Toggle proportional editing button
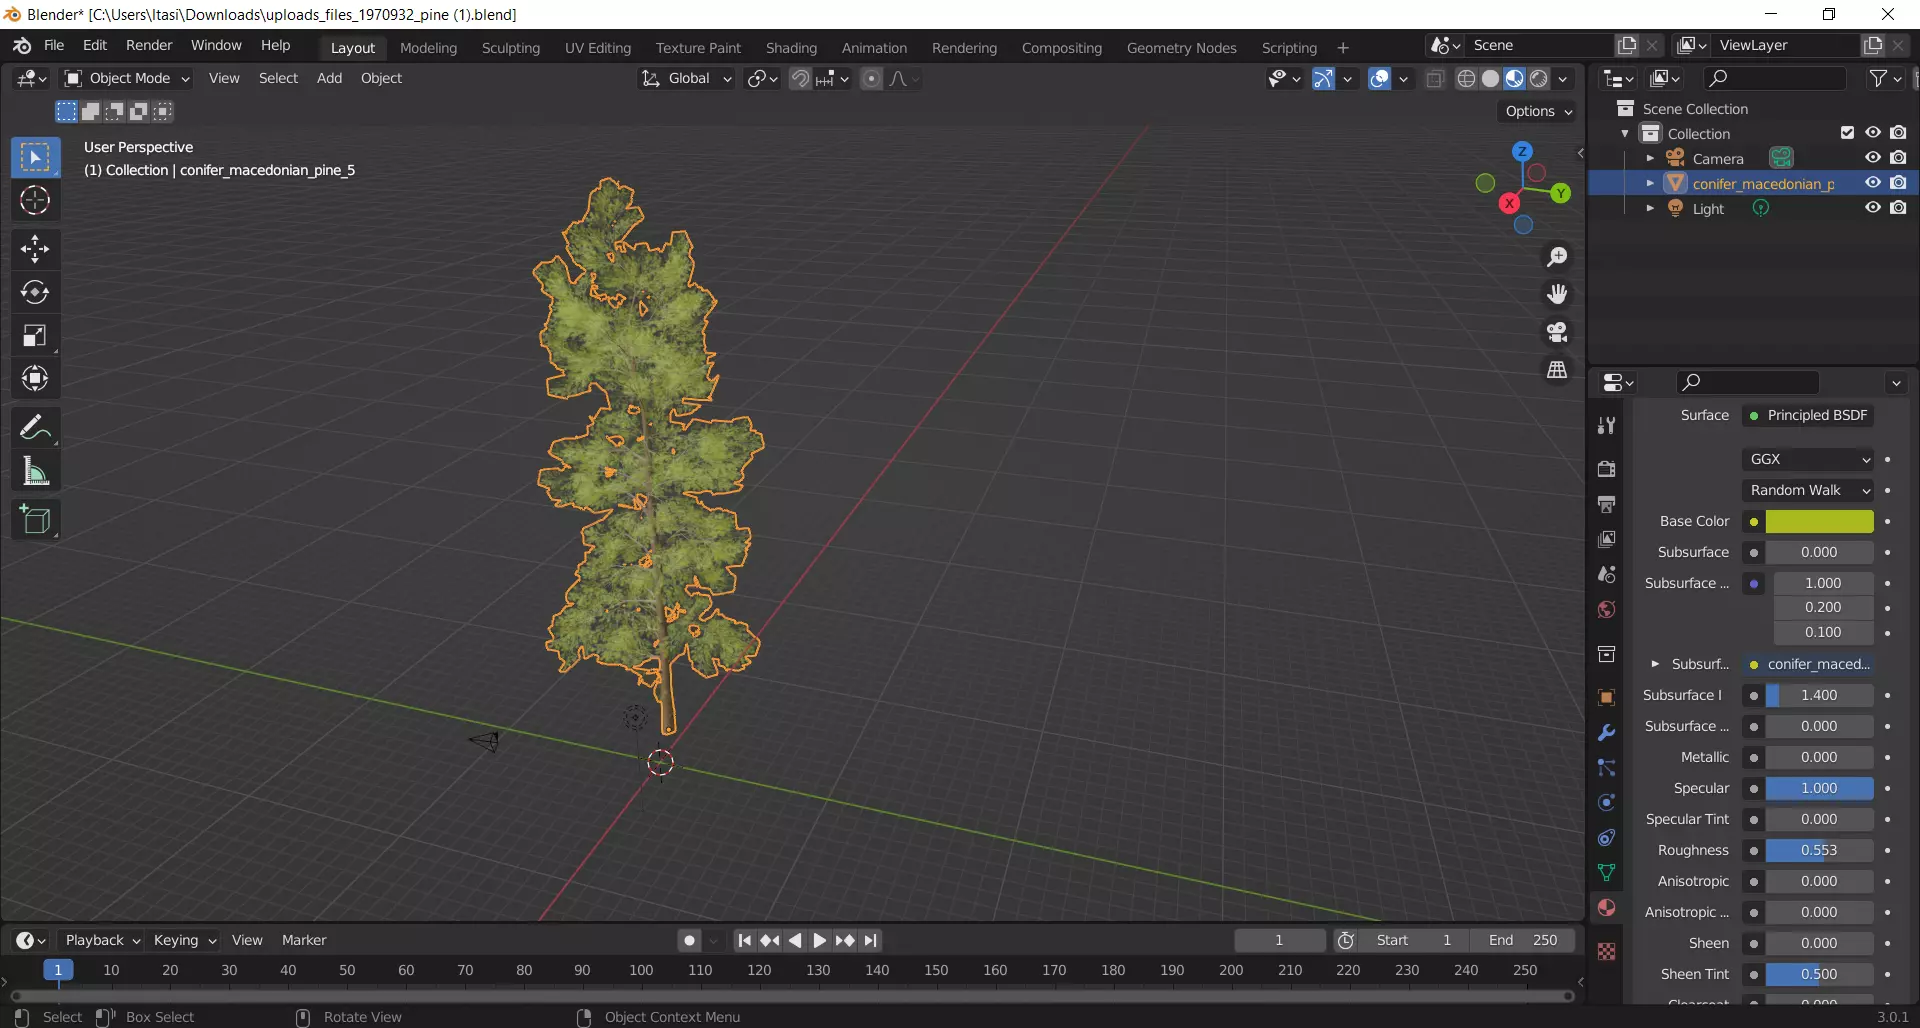This screenshot has width=1920, height=1028. (872, 79)
